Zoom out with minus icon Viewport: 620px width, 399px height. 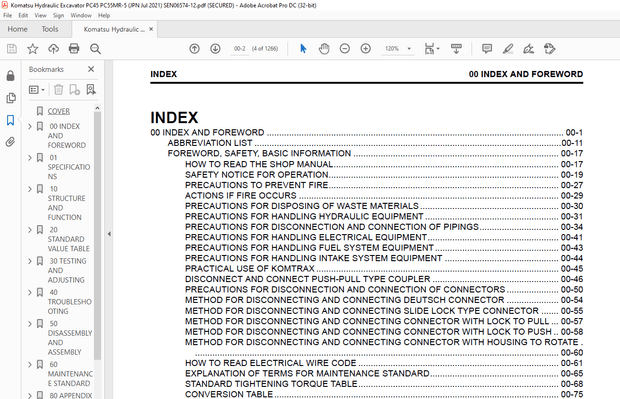[x=345, y=49]
